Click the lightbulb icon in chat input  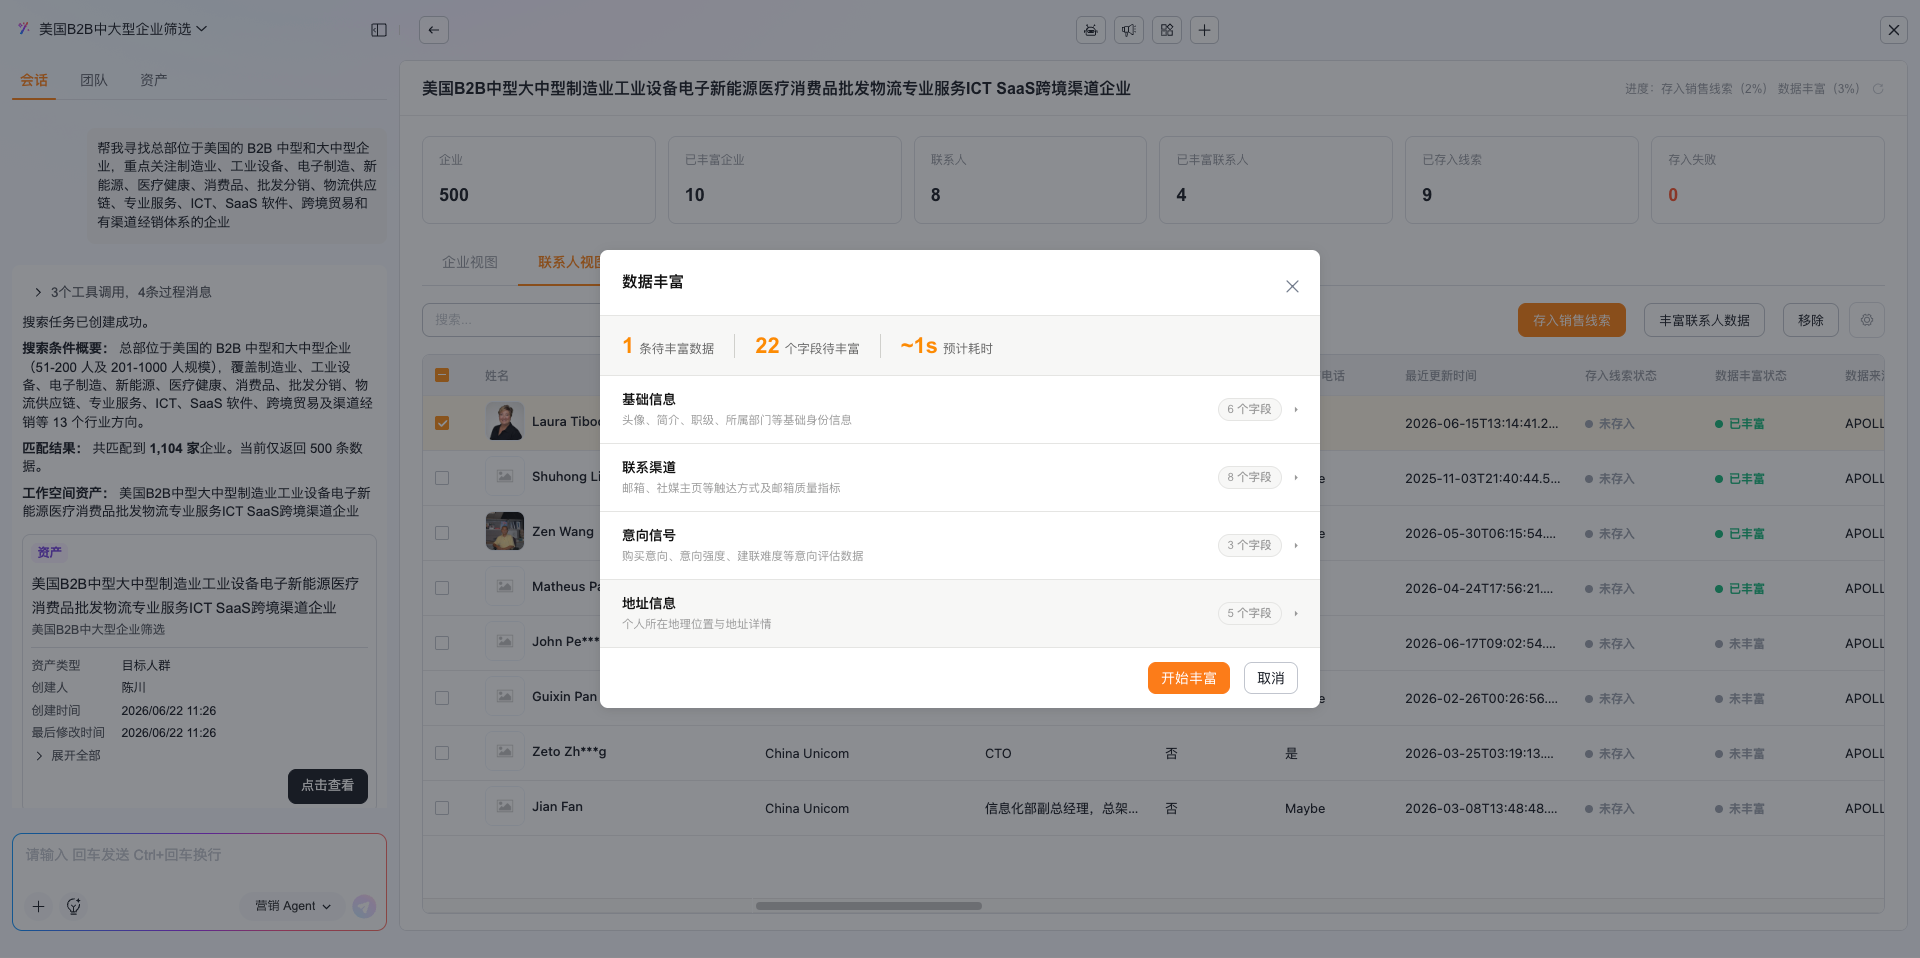point(73,906)
